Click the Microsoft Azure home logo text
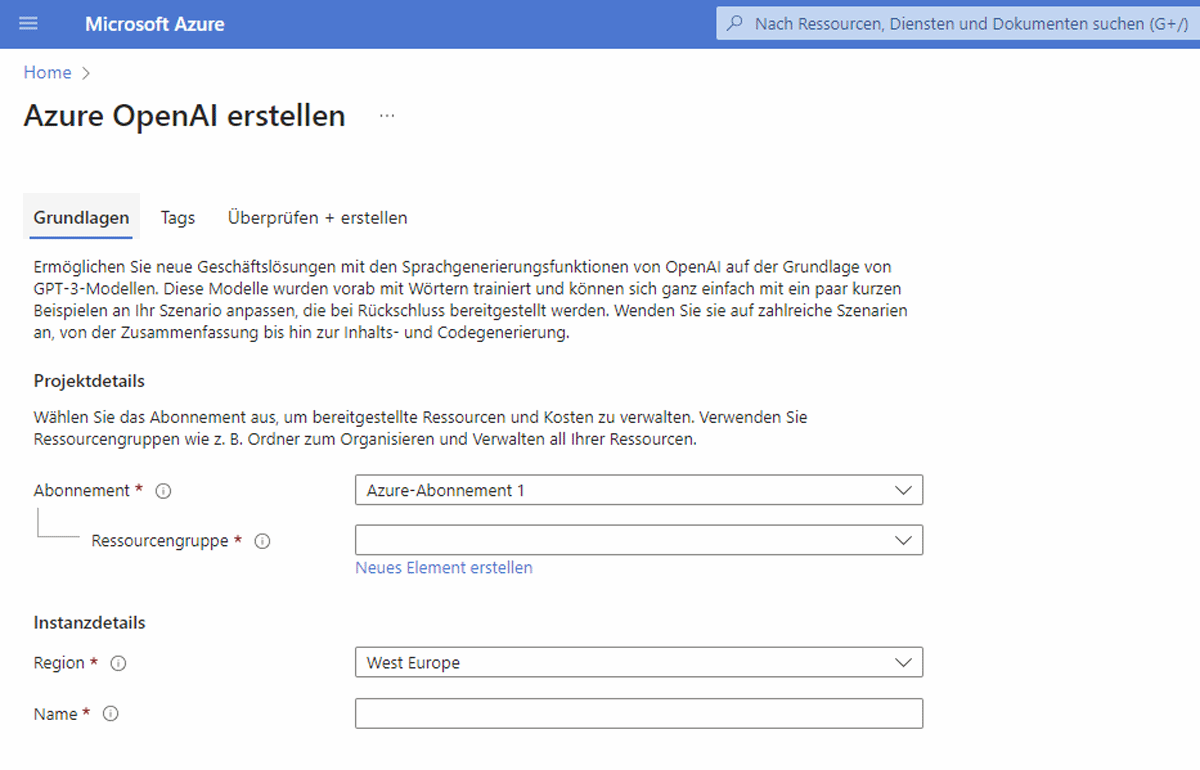 pos(154,24)
